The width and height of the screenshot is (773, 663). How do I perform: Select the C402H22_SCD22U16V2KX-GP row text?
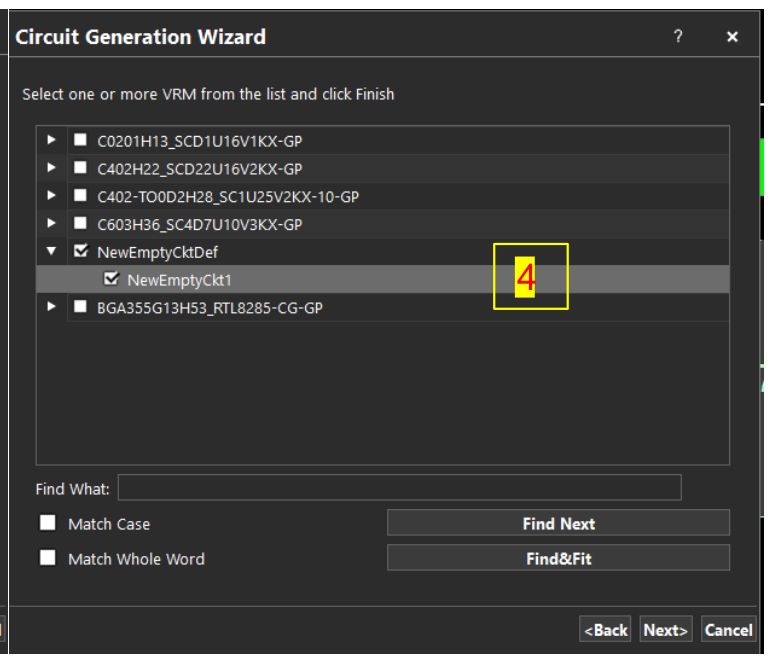(200, 169)
